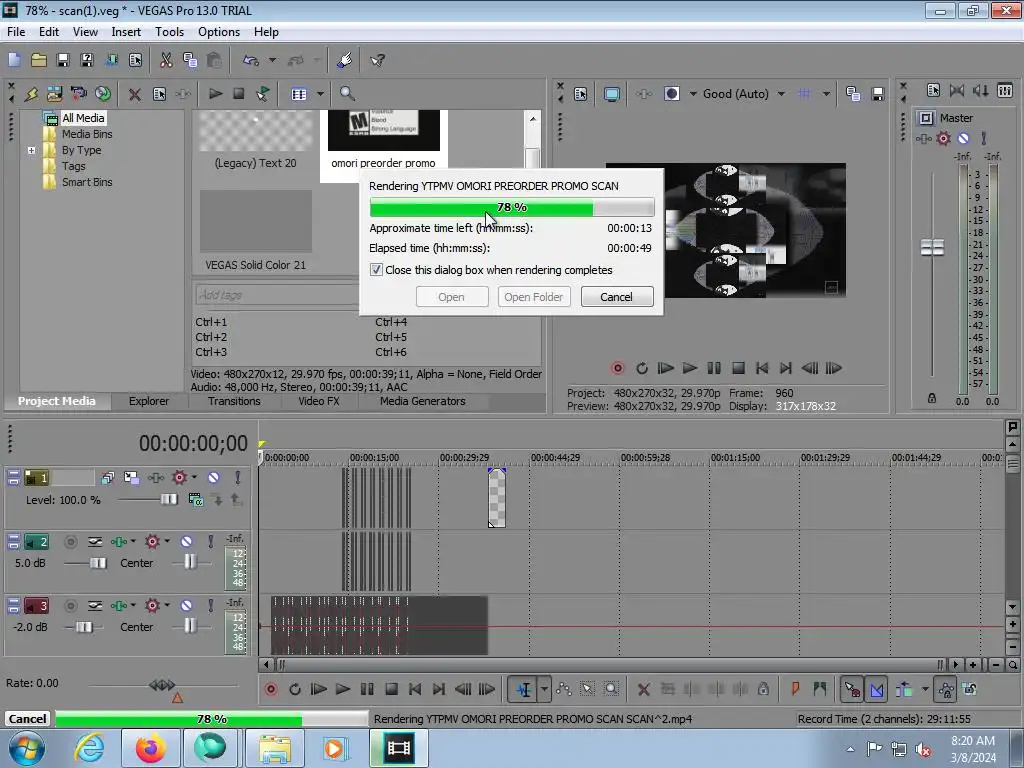Click the status bar Cancel button
This screenshot has height=768, width=1024.
click(x=27, y=719)
